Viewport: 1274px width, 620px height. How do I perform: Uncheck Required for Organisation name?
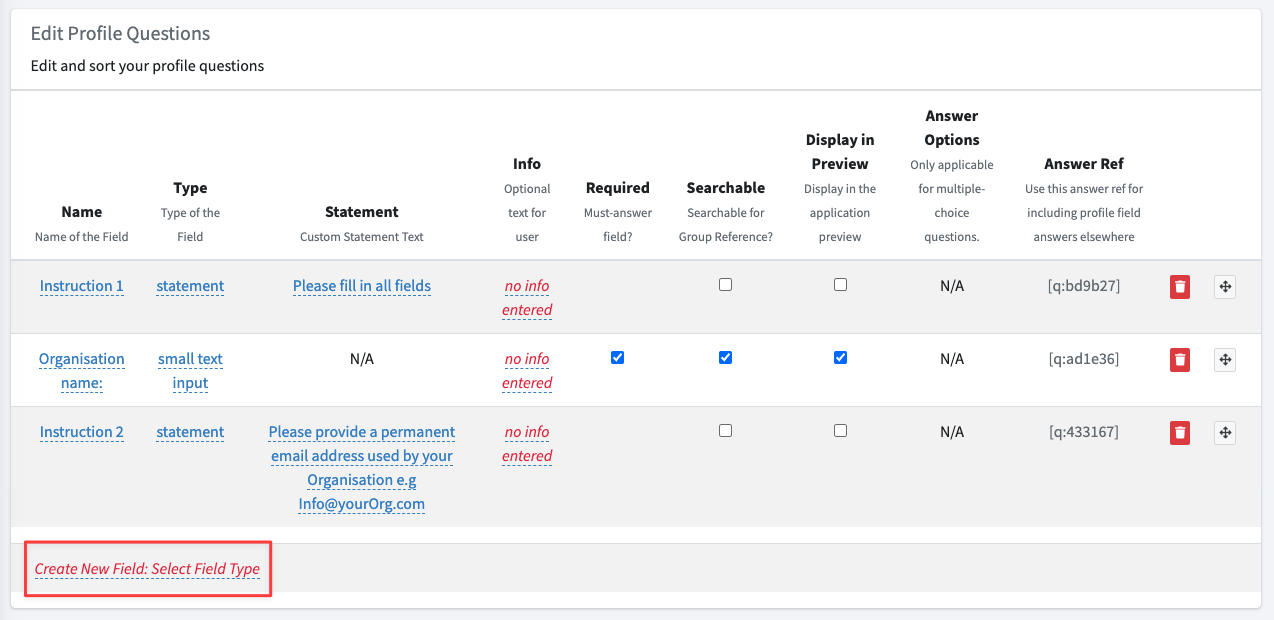point(617,358)
